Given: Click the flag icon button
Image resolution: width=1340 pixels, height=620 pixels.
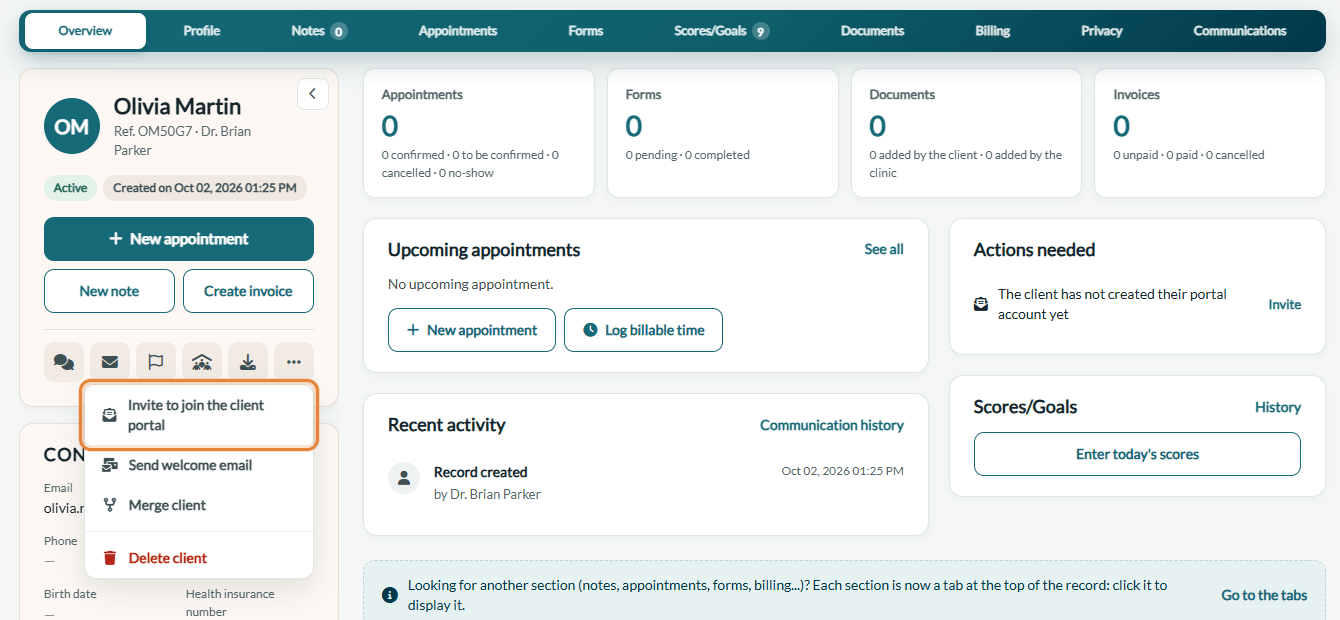Looking at the screenshot, I should pyautogui.click(x=156, y=362).
